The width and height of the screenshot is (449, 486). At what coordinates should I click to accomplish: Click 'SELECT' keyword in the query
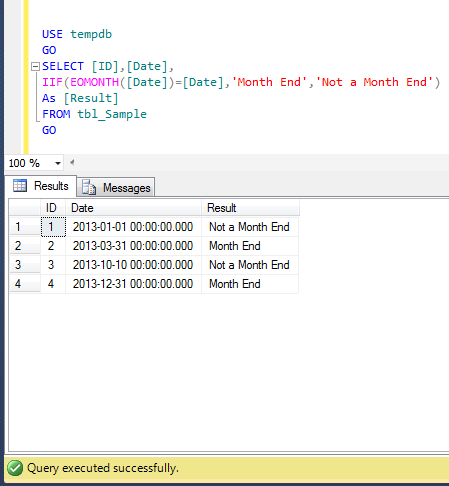[x=63, y=66]
